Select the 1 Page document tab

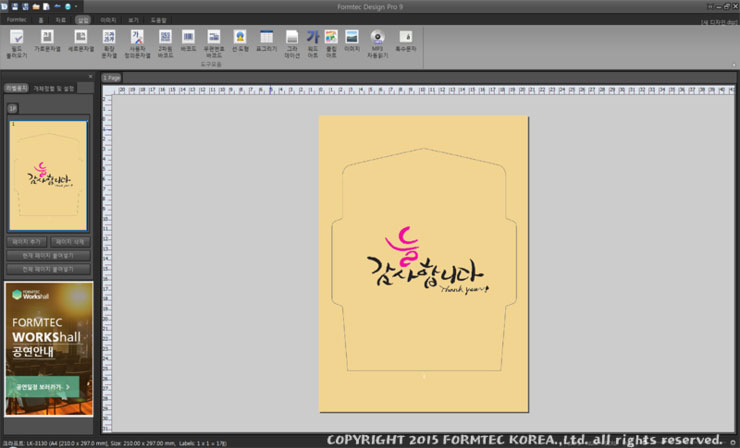[112, 78]
